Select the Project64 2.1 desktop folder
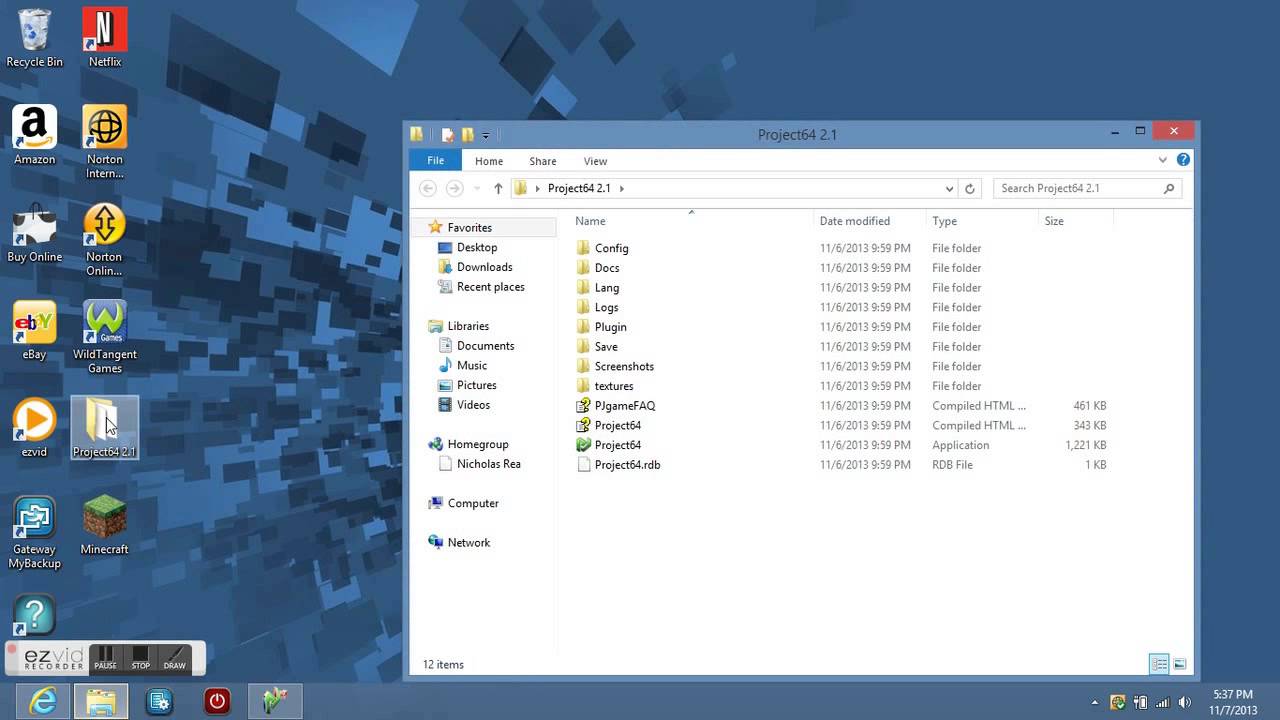 coord(104,428)
